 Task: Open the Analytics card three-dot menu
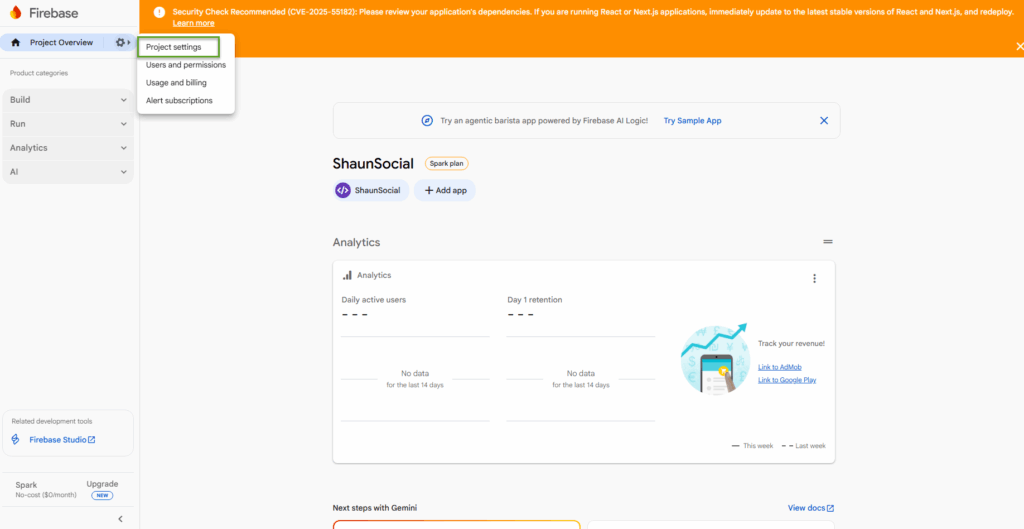pos(814,279)
